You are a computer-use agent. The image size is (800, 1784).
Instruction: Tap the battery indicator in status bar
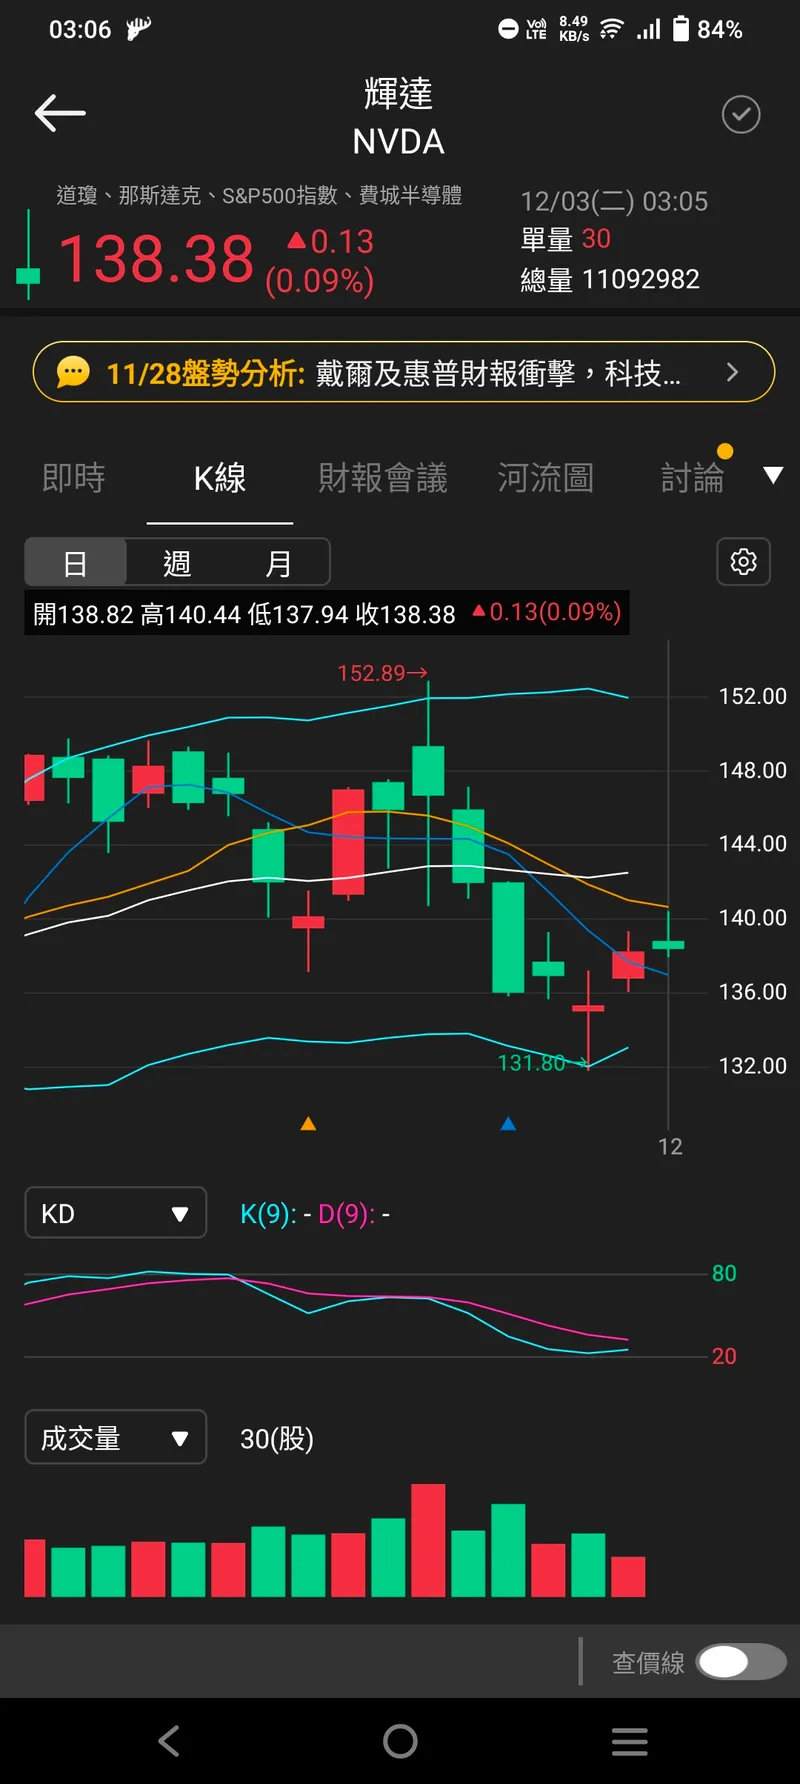click(681, 29)
